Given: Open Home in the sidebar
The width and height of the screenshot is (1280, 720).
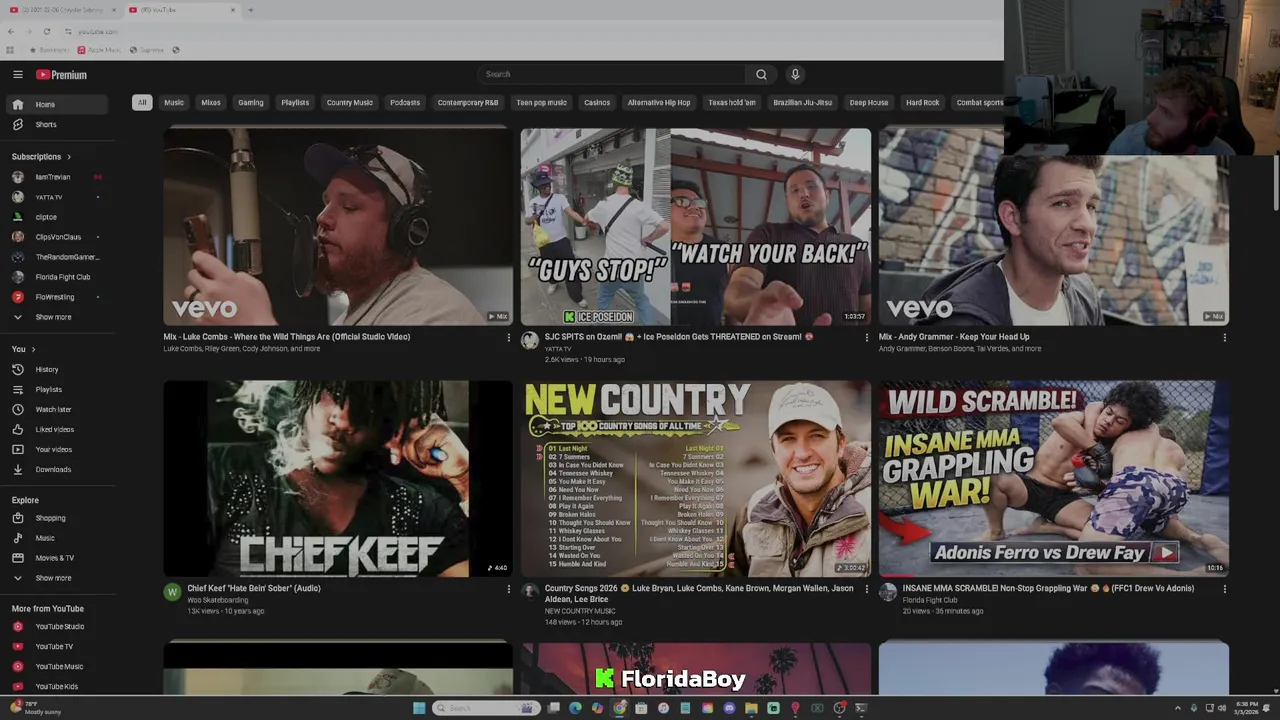Looking at the screenshot, I should tap(59, 104).
